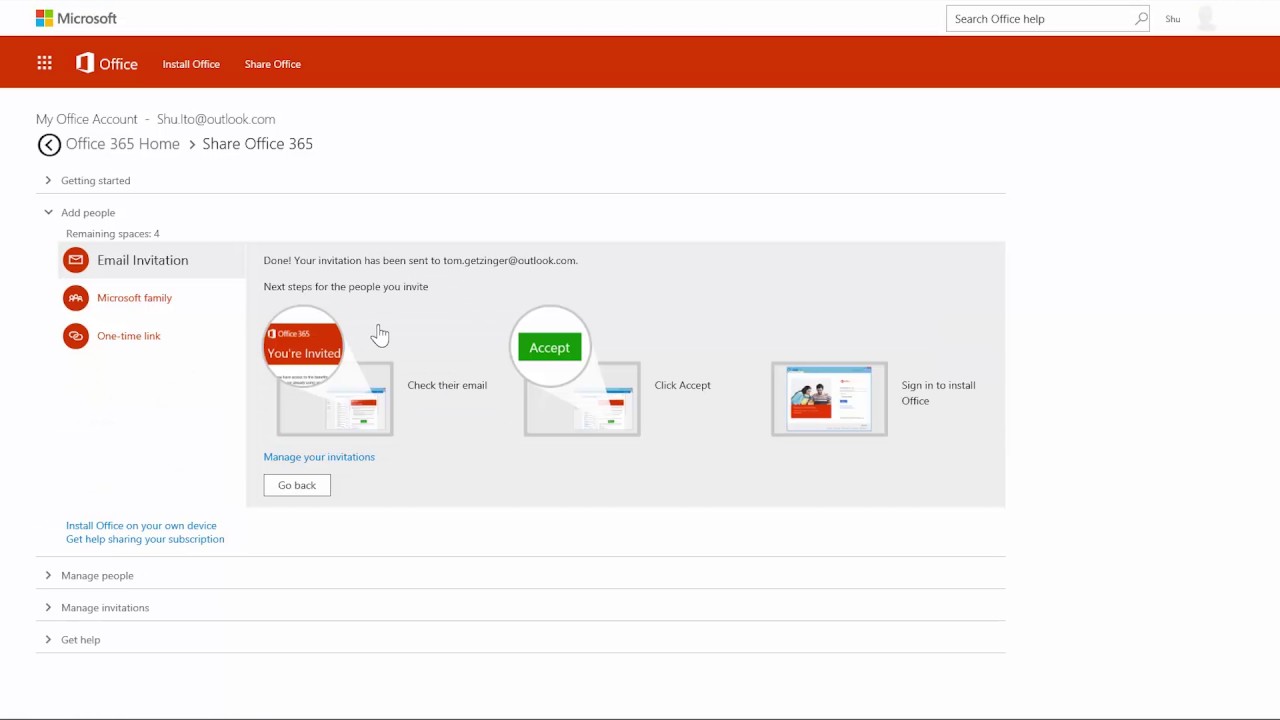
Task: Open Get help sharing your subscription link
Action: (x=145, y=539)
